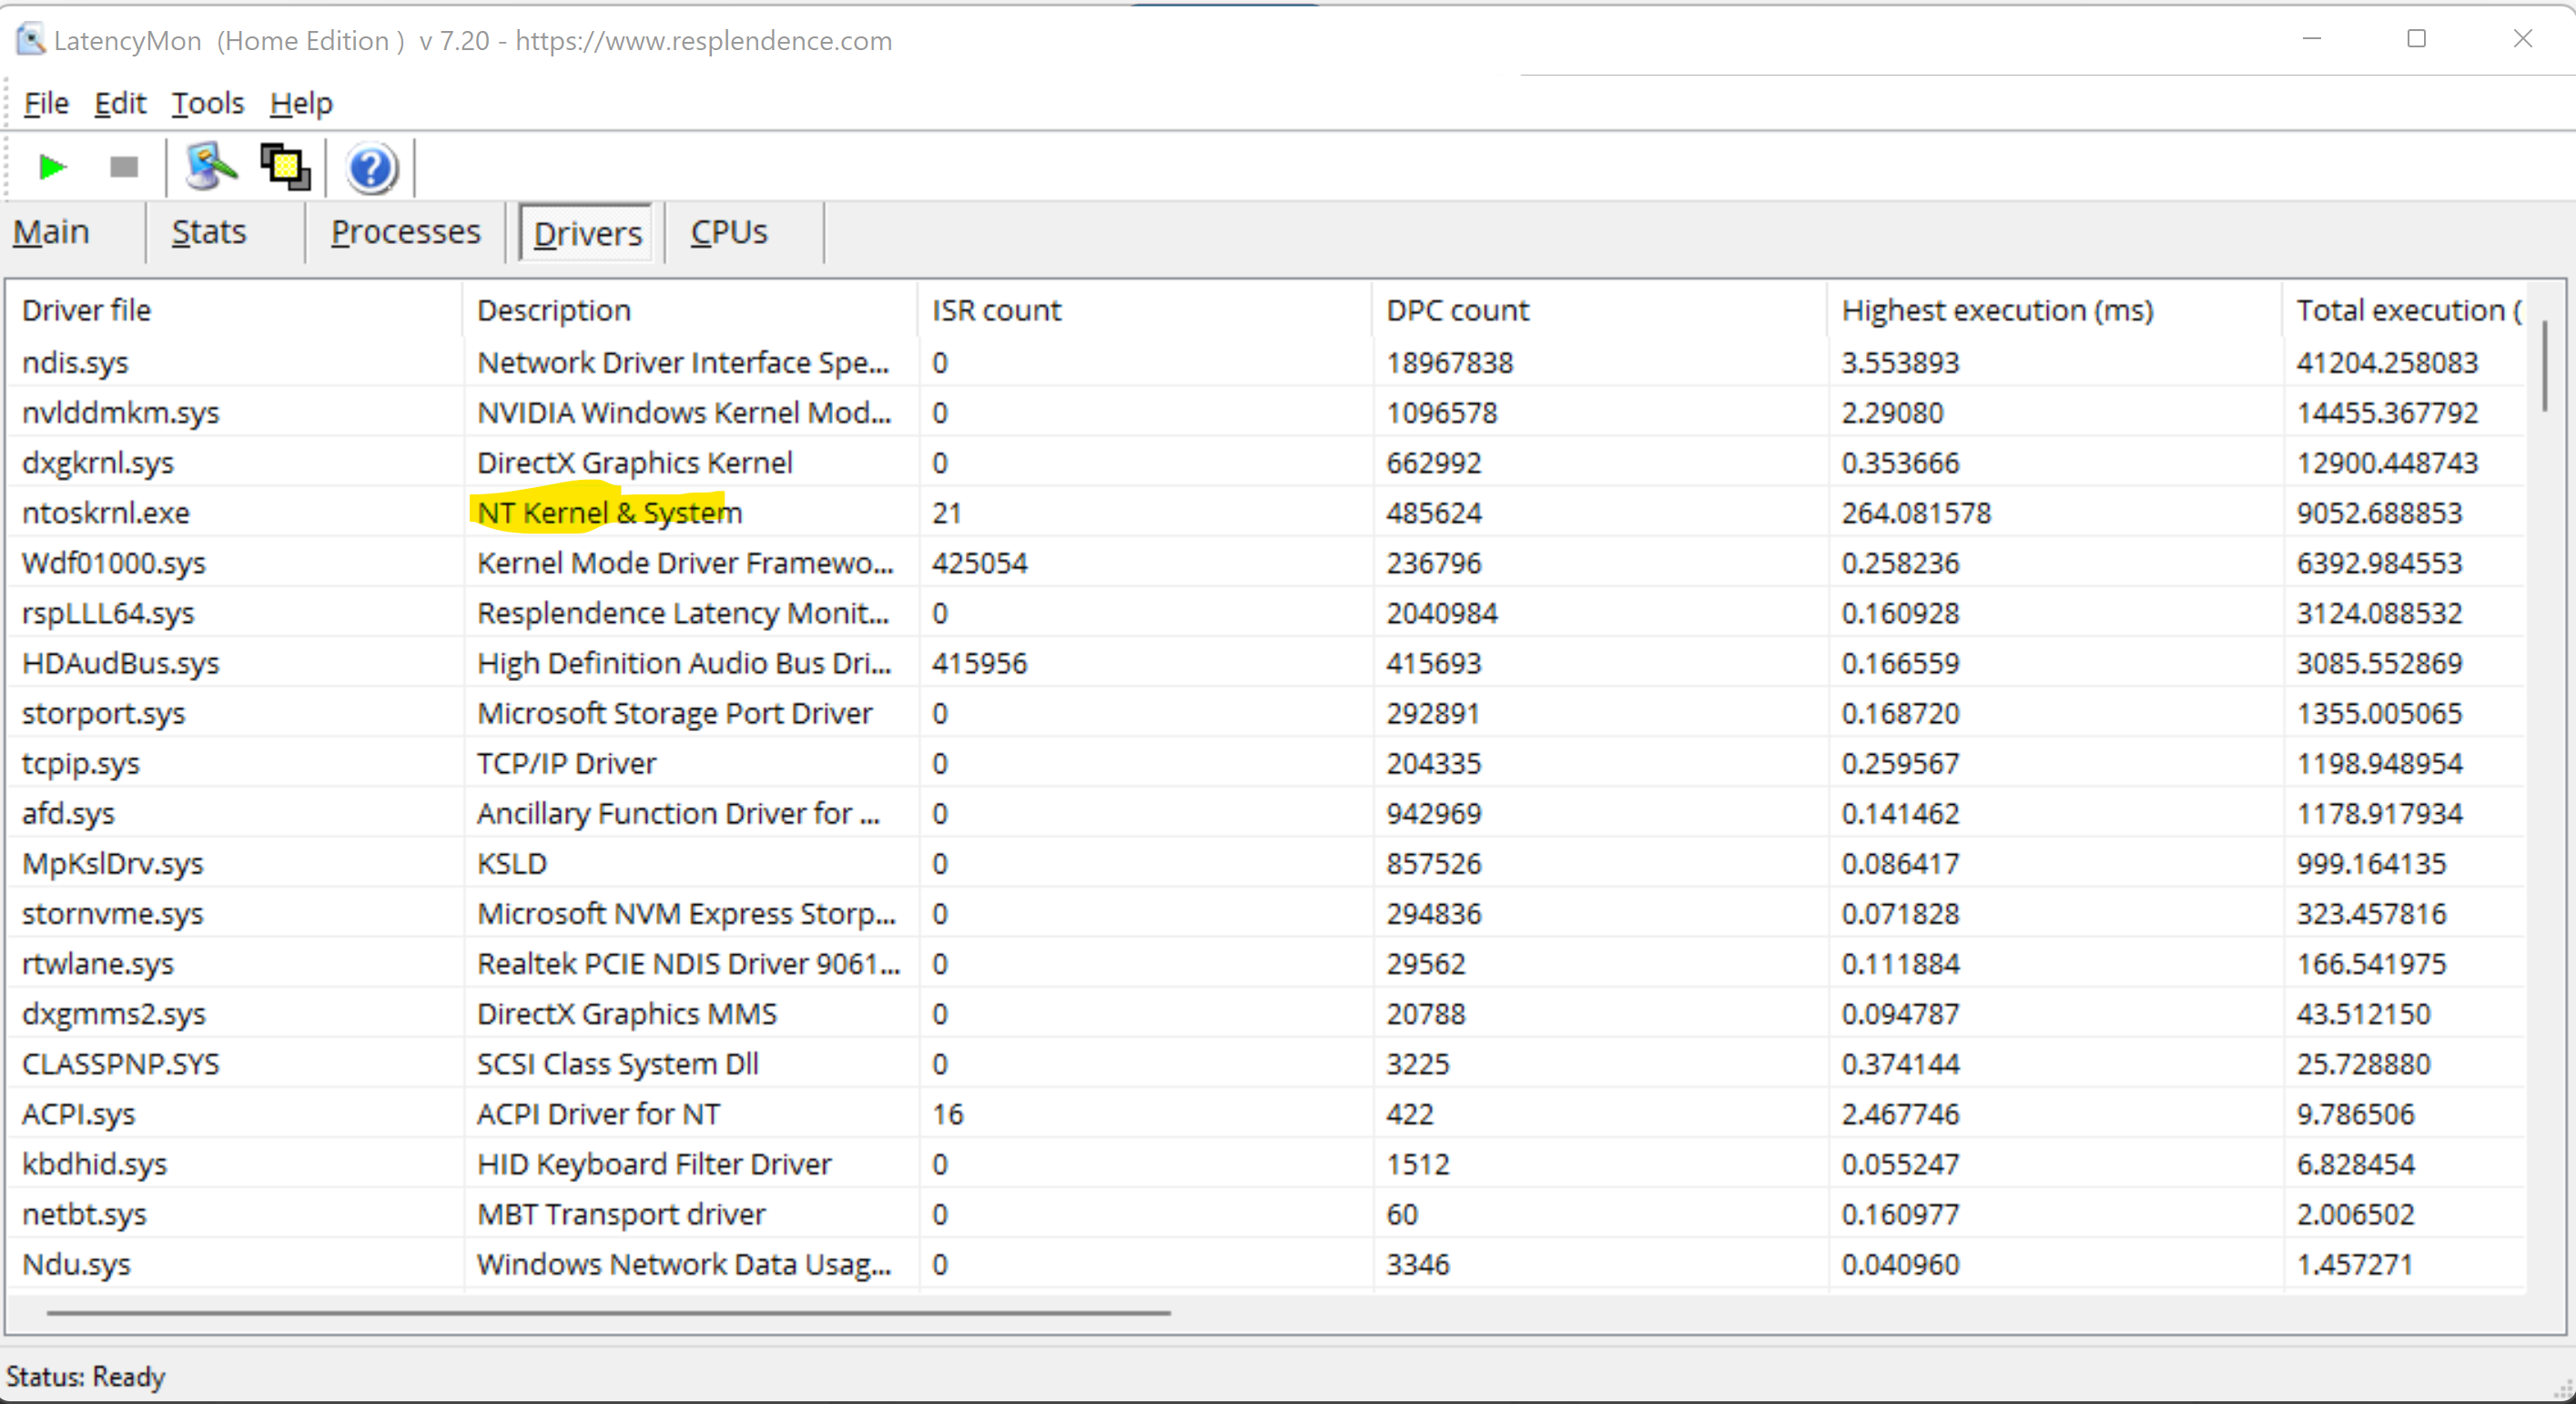The height and width of the screenshot is (1404, 2576).
Task: Open help via the blue question mark icon
Action: click(x=371, y=168)
